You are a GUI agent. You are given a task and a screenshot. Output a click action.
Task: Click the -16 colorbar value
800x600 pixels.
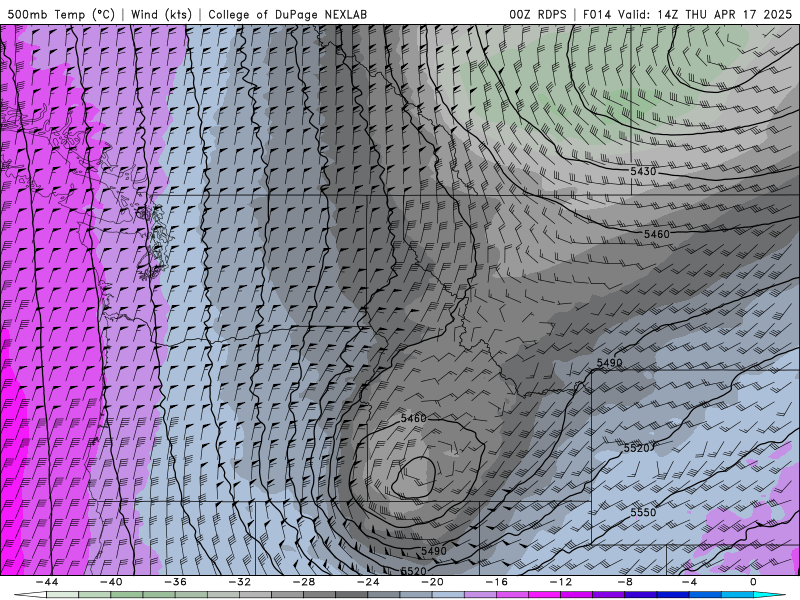(x=496, y=582)
